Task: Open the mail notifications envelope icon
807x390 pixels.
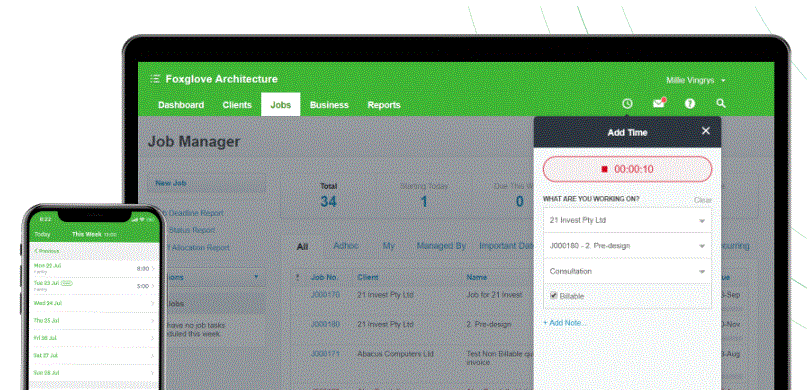Action: [x=659, y=103]
